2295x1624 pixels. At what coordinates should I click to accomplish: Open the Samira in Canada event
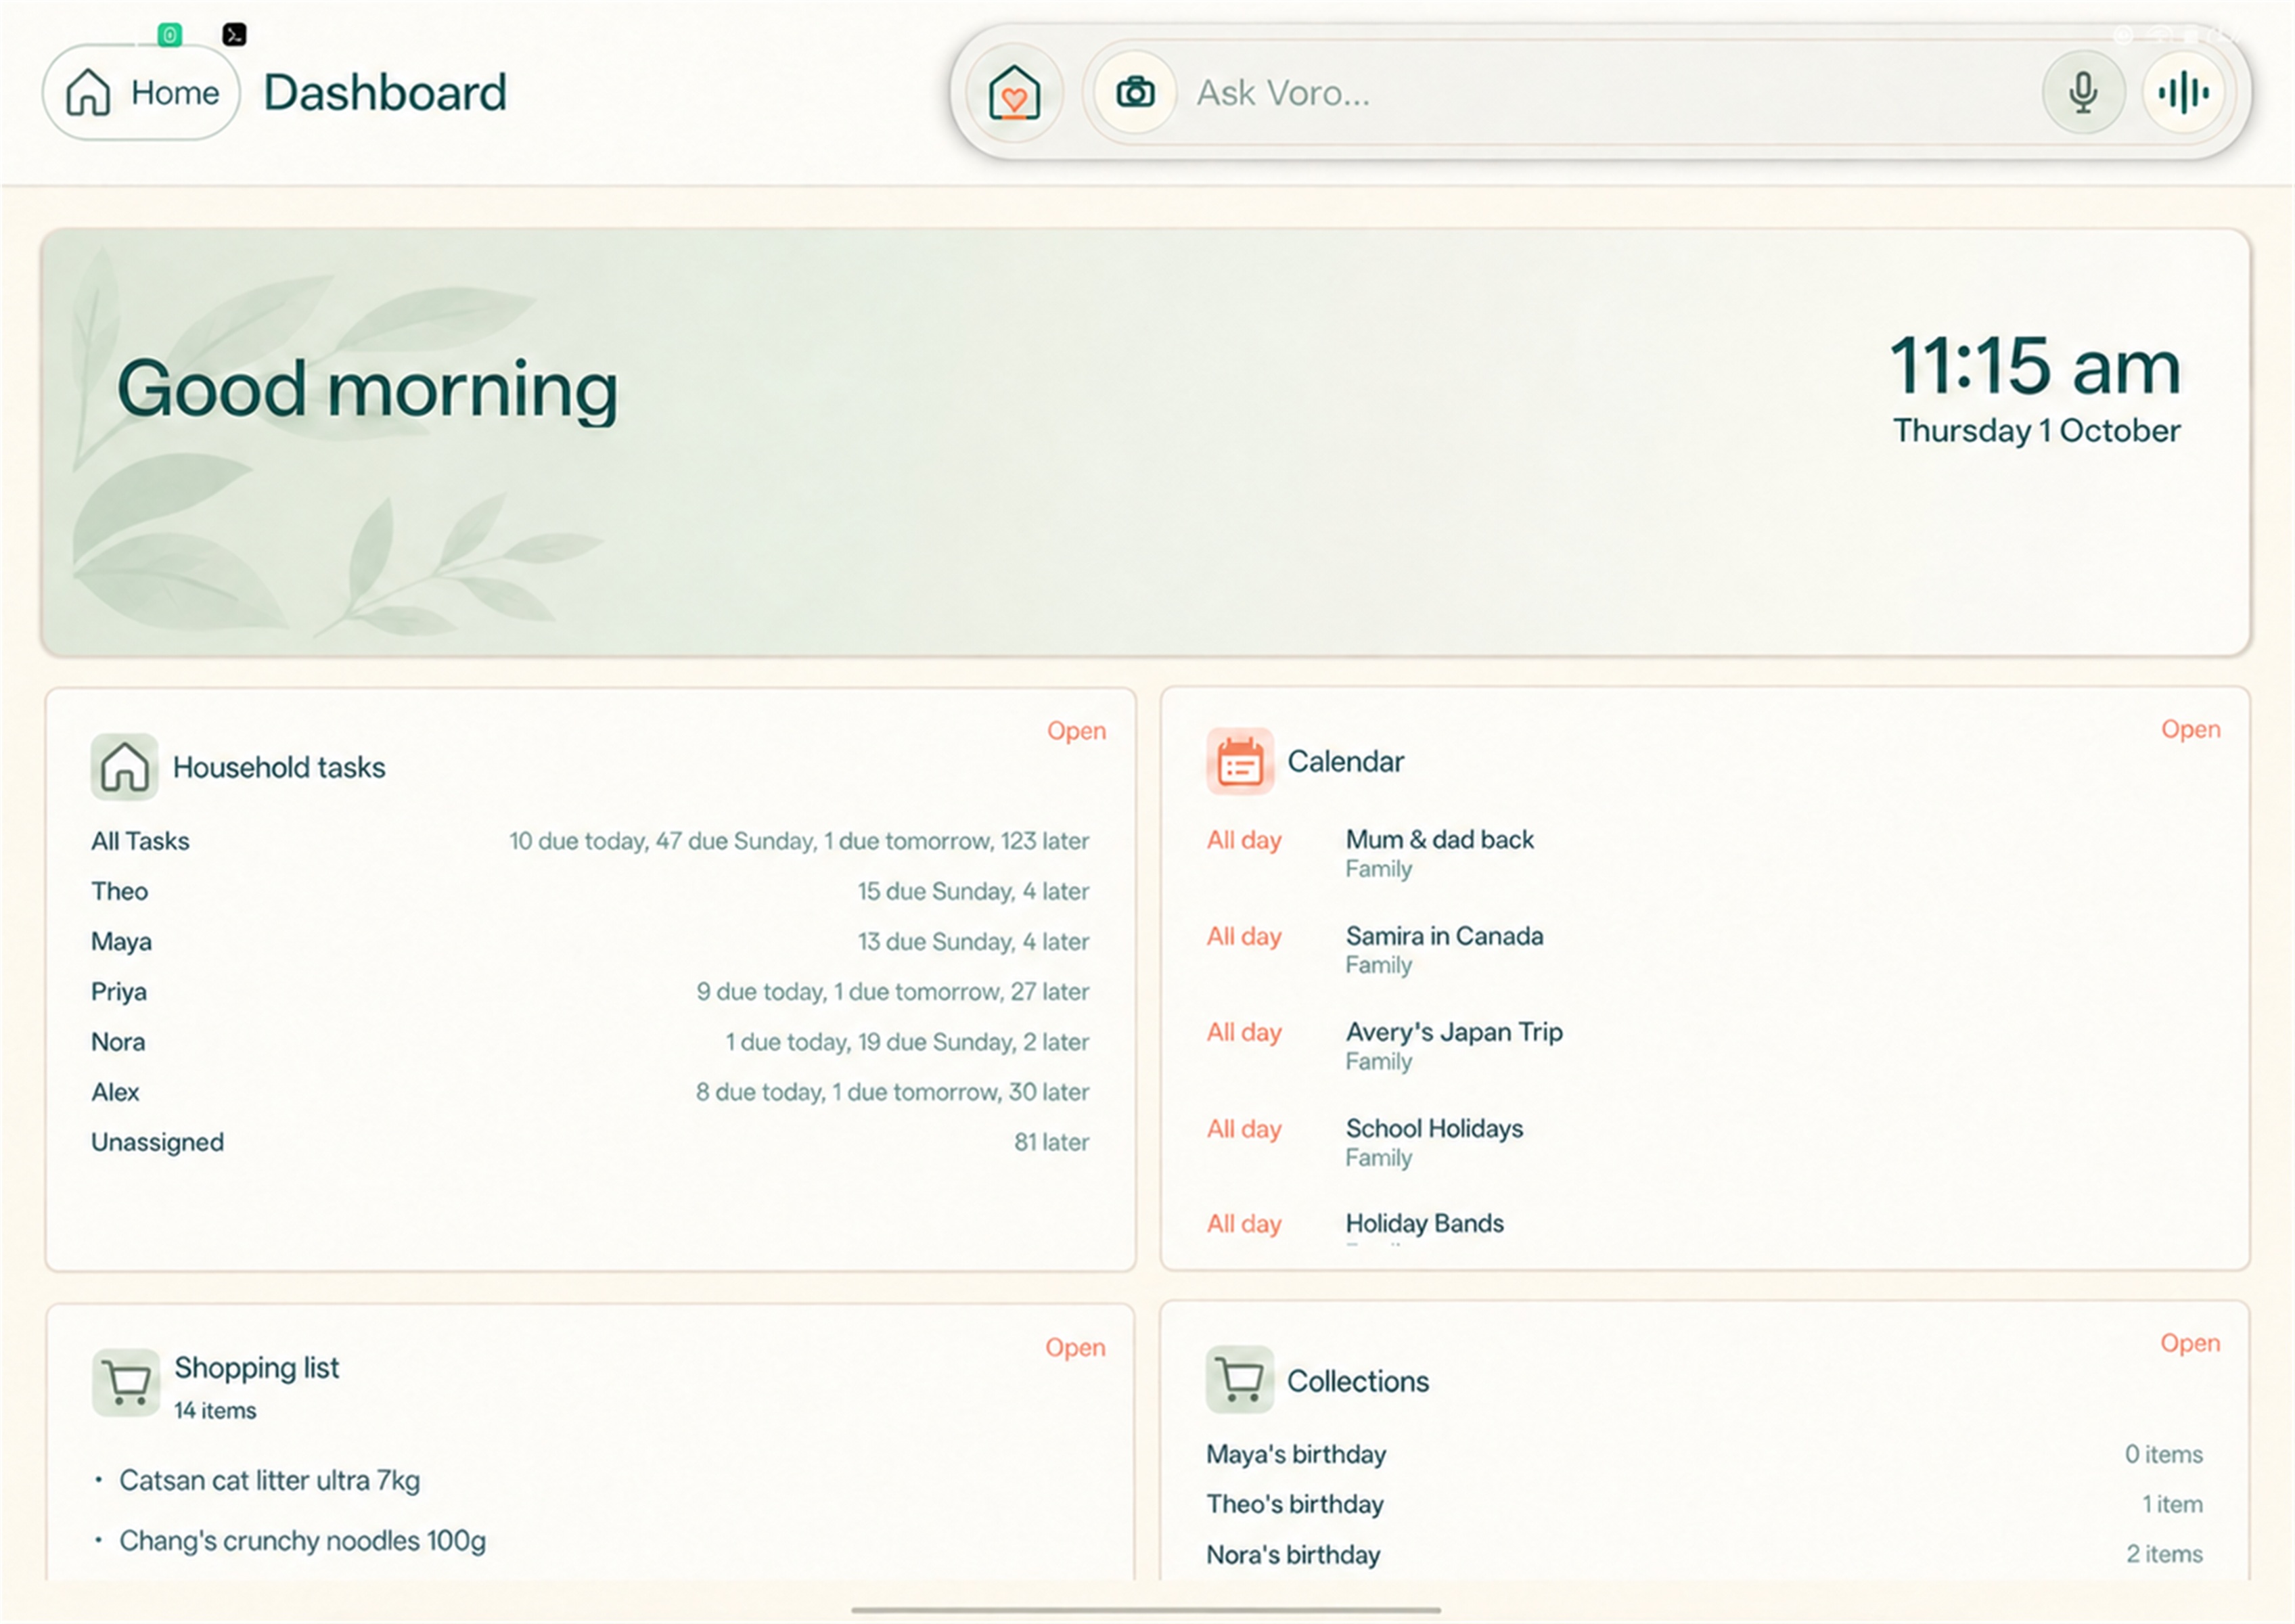tap(1705, 950)
